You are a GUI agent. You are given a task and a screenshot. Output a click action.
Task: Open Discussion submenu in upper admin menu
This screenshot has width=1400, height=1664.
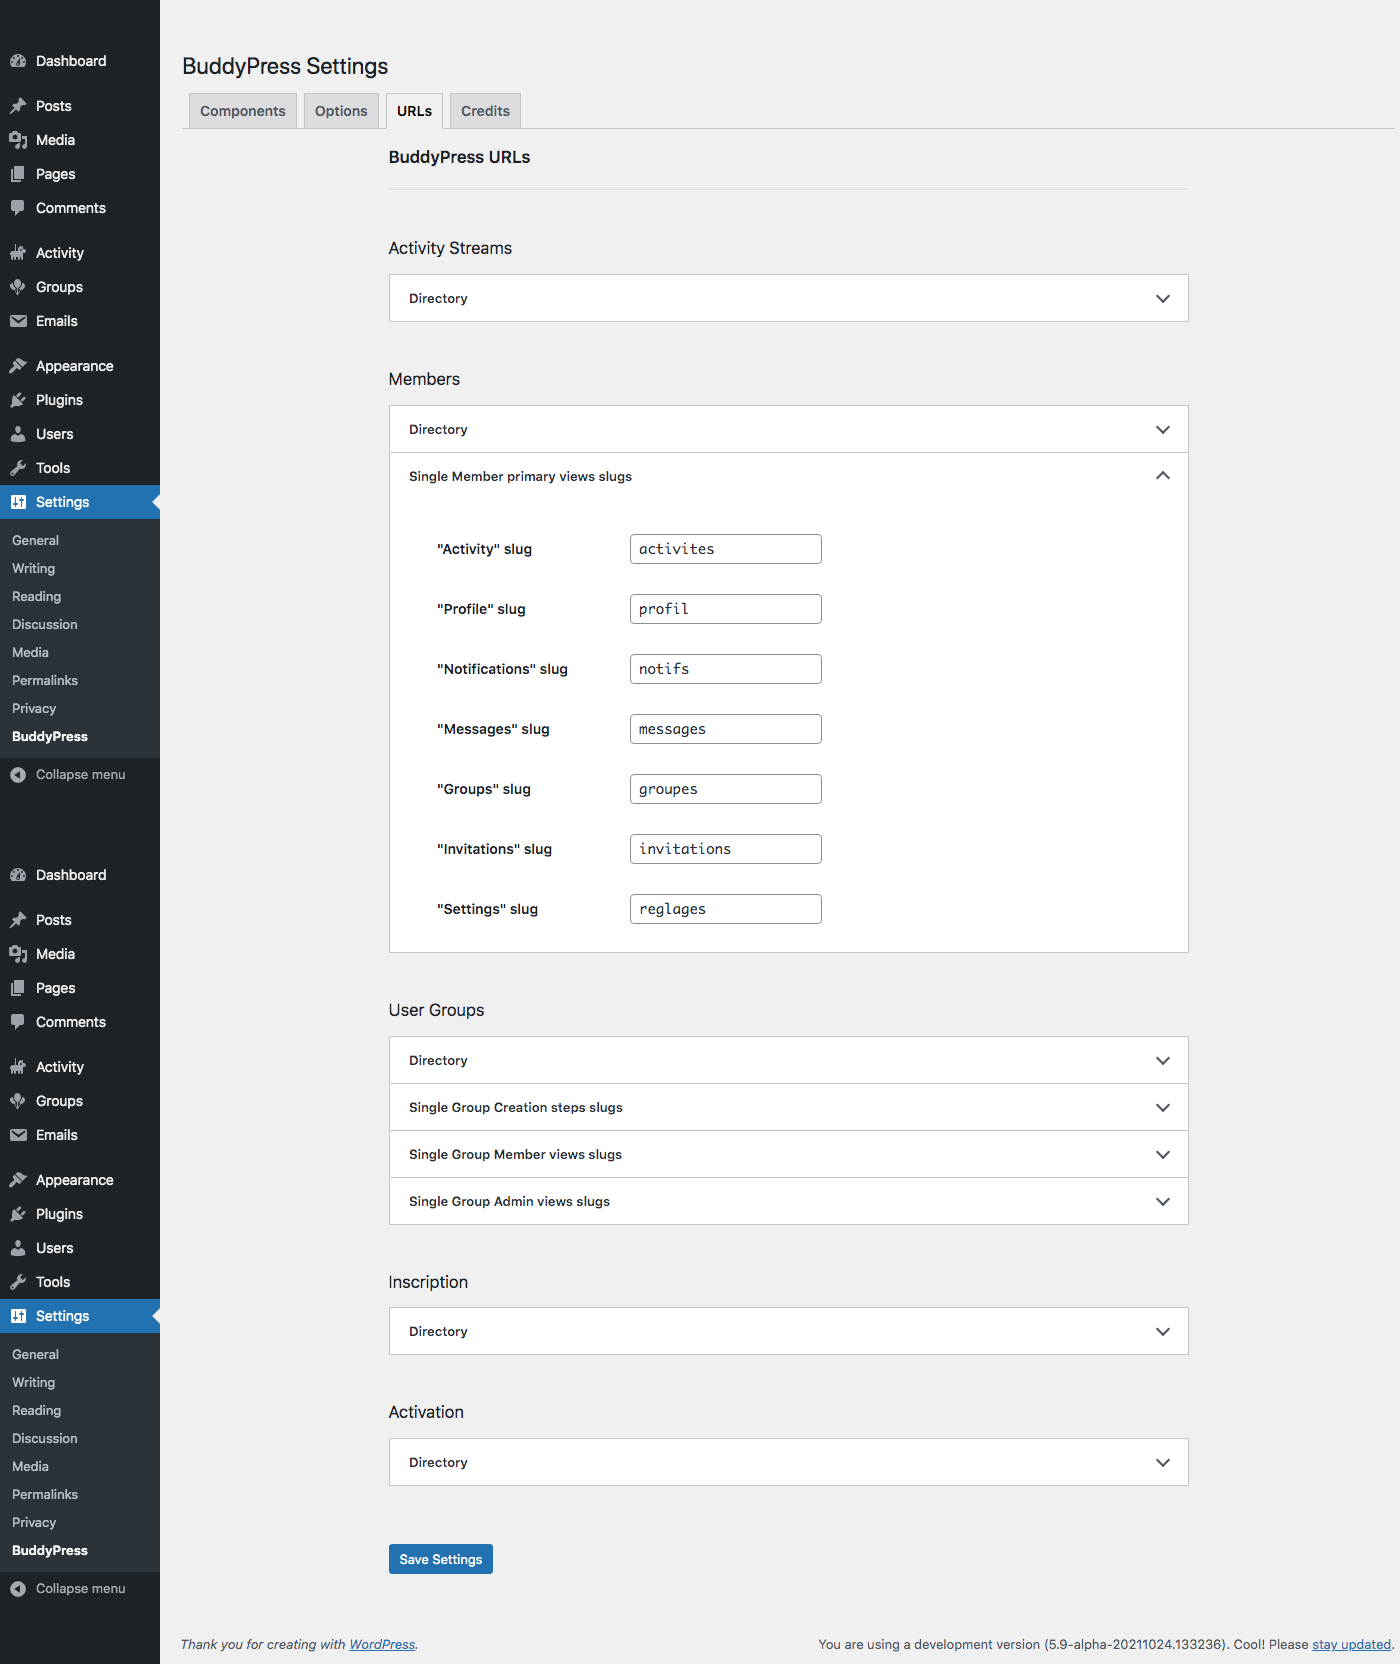click(x=44, y=624)
